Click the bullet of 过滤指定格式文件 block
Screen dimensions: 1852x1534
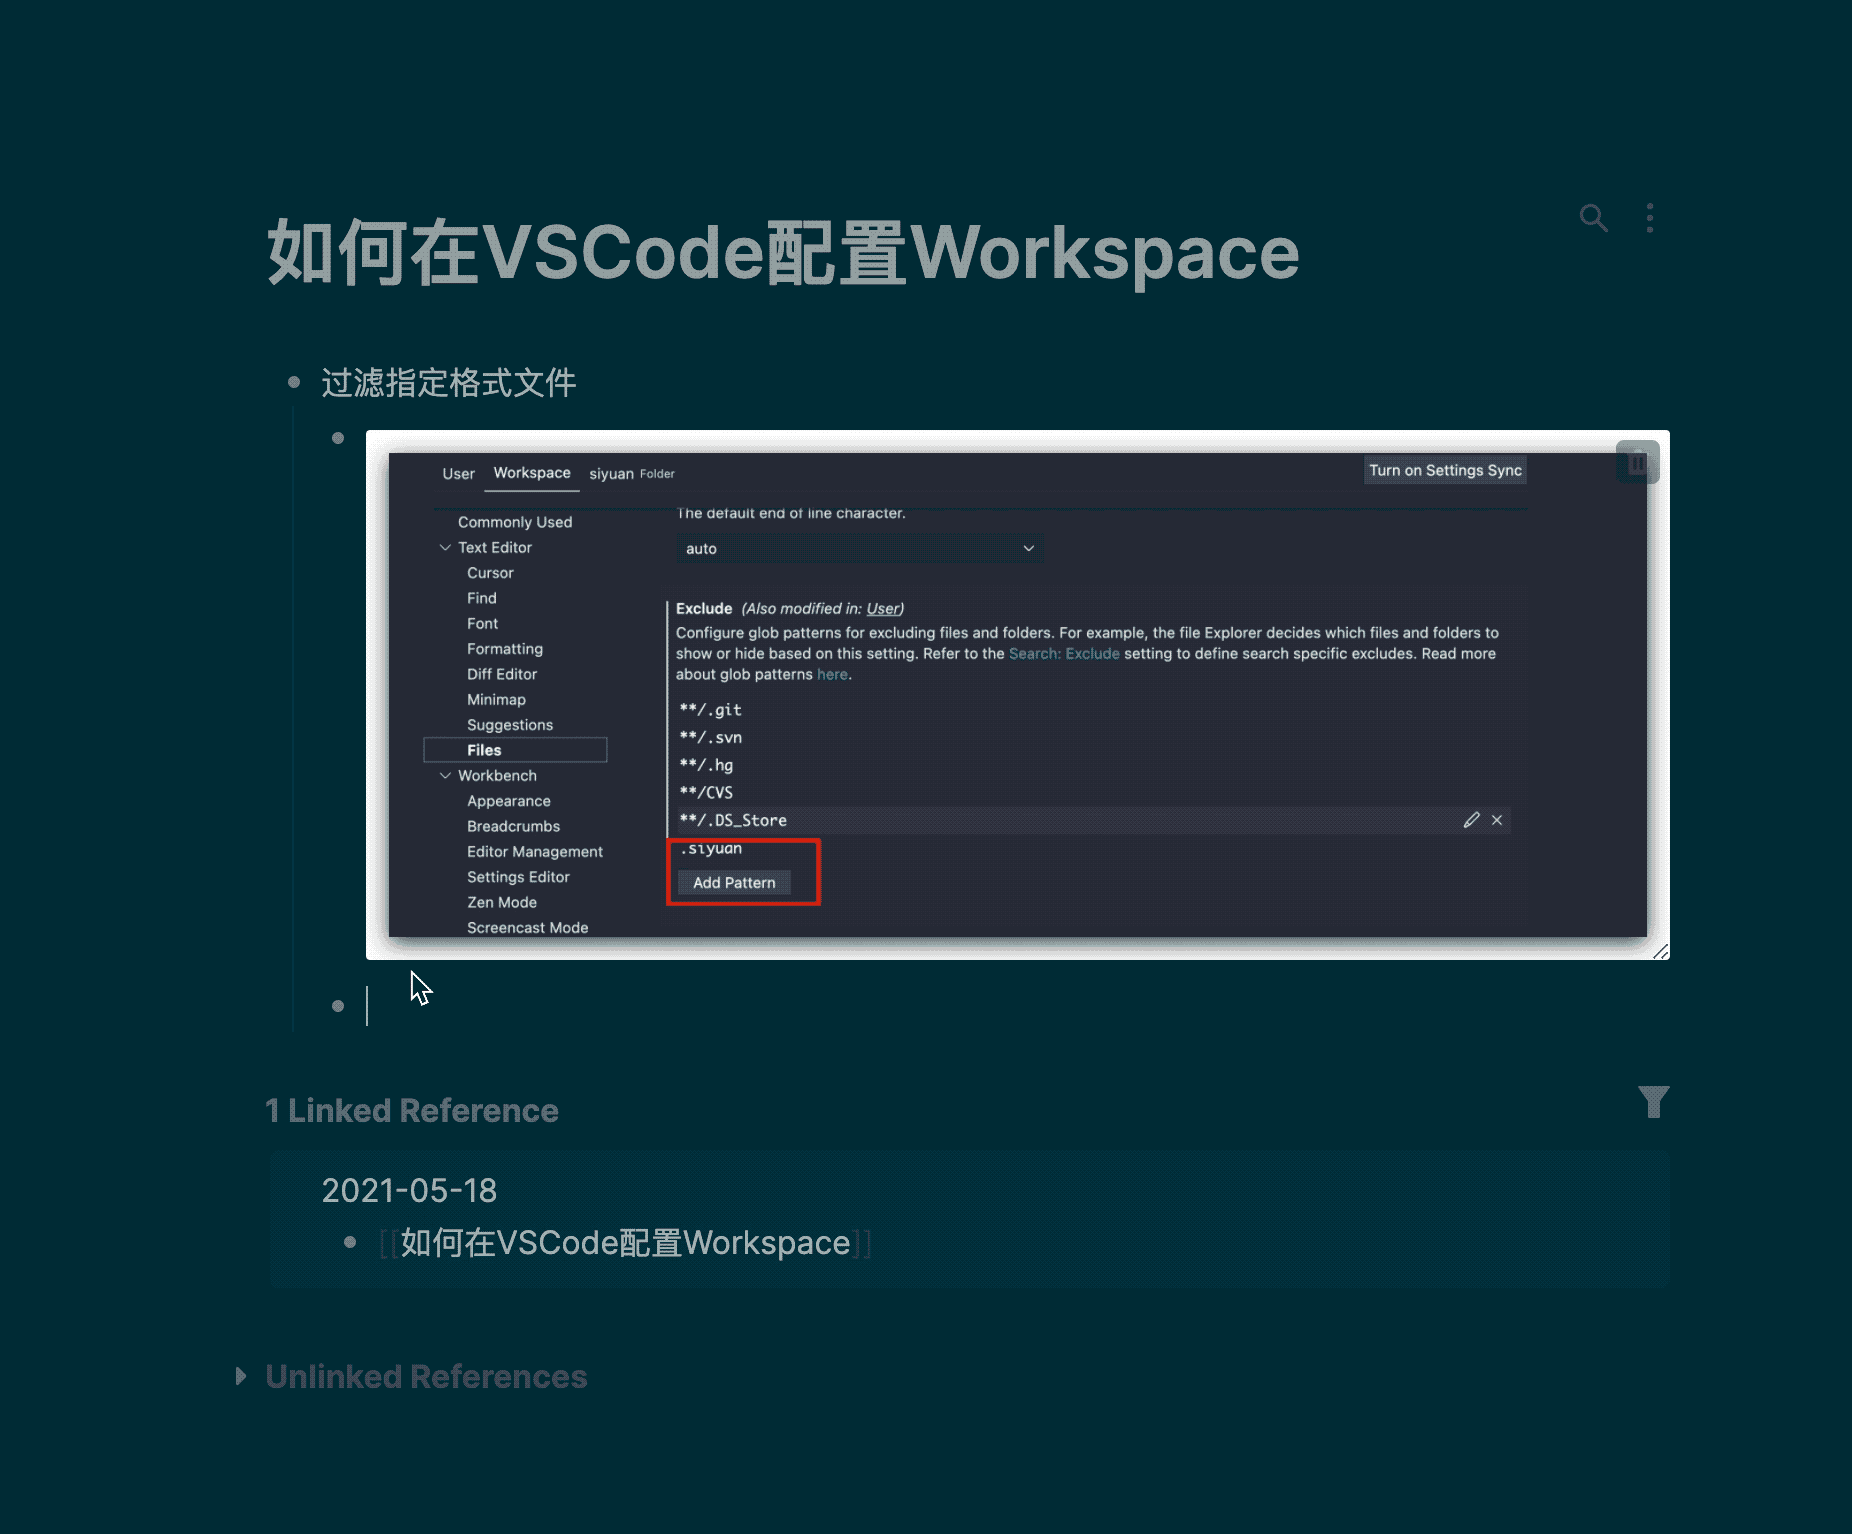(294, 382)
